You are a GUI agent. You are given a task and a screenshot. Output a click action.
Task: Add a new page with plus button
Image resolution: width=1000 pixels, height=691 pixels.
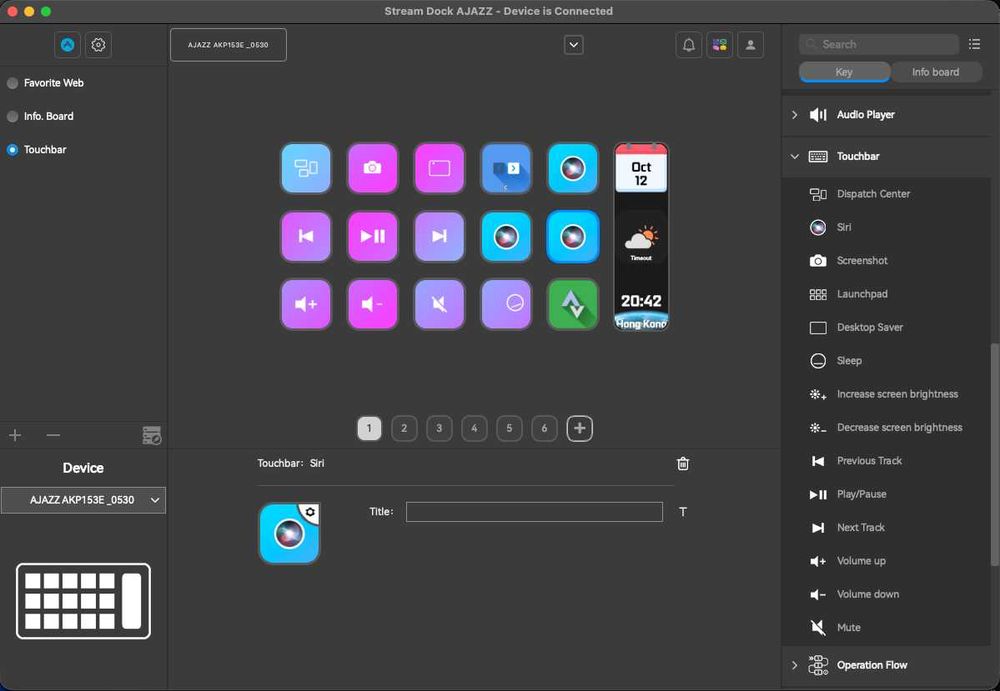click(x=580, y=428)
